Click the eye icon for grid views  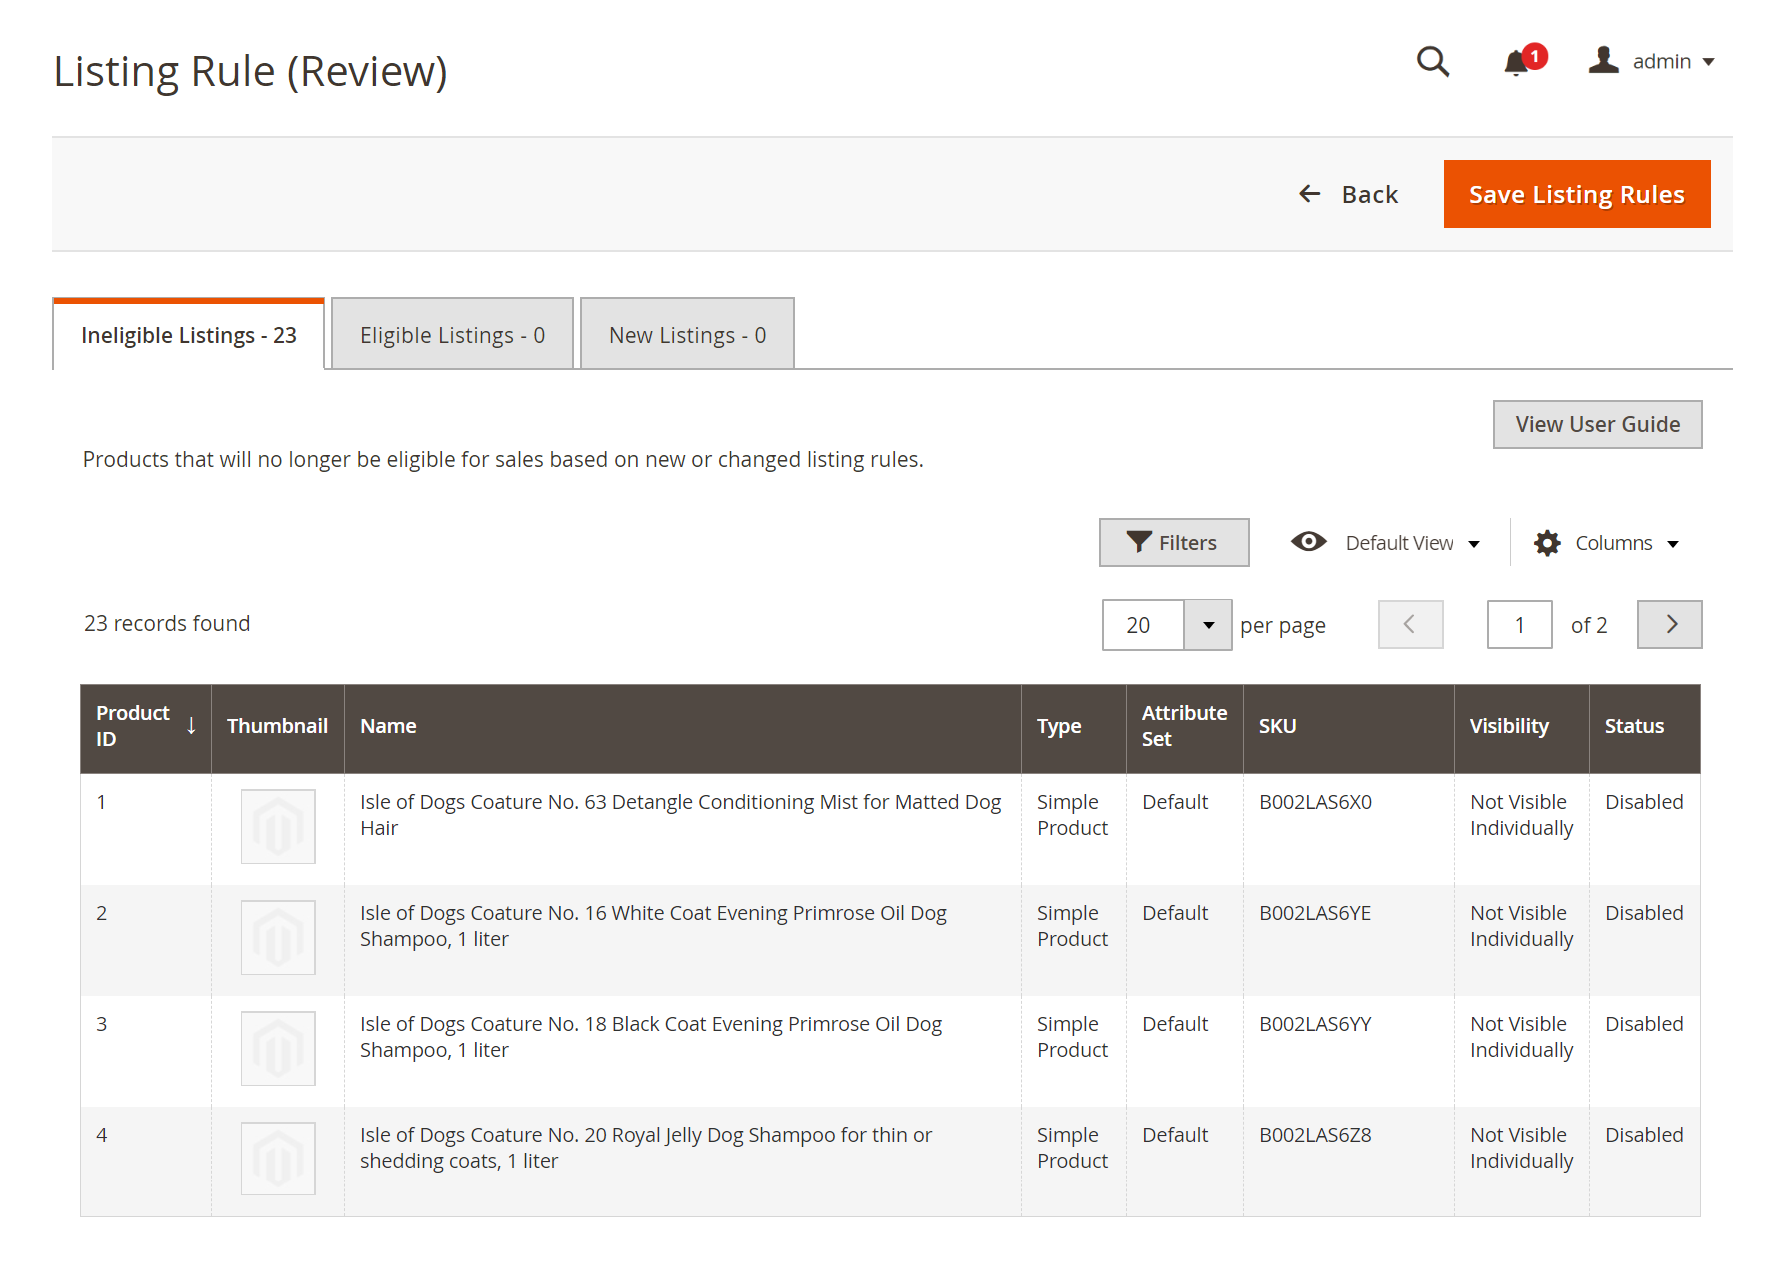pyautogui.click(x=1308, y=542)
